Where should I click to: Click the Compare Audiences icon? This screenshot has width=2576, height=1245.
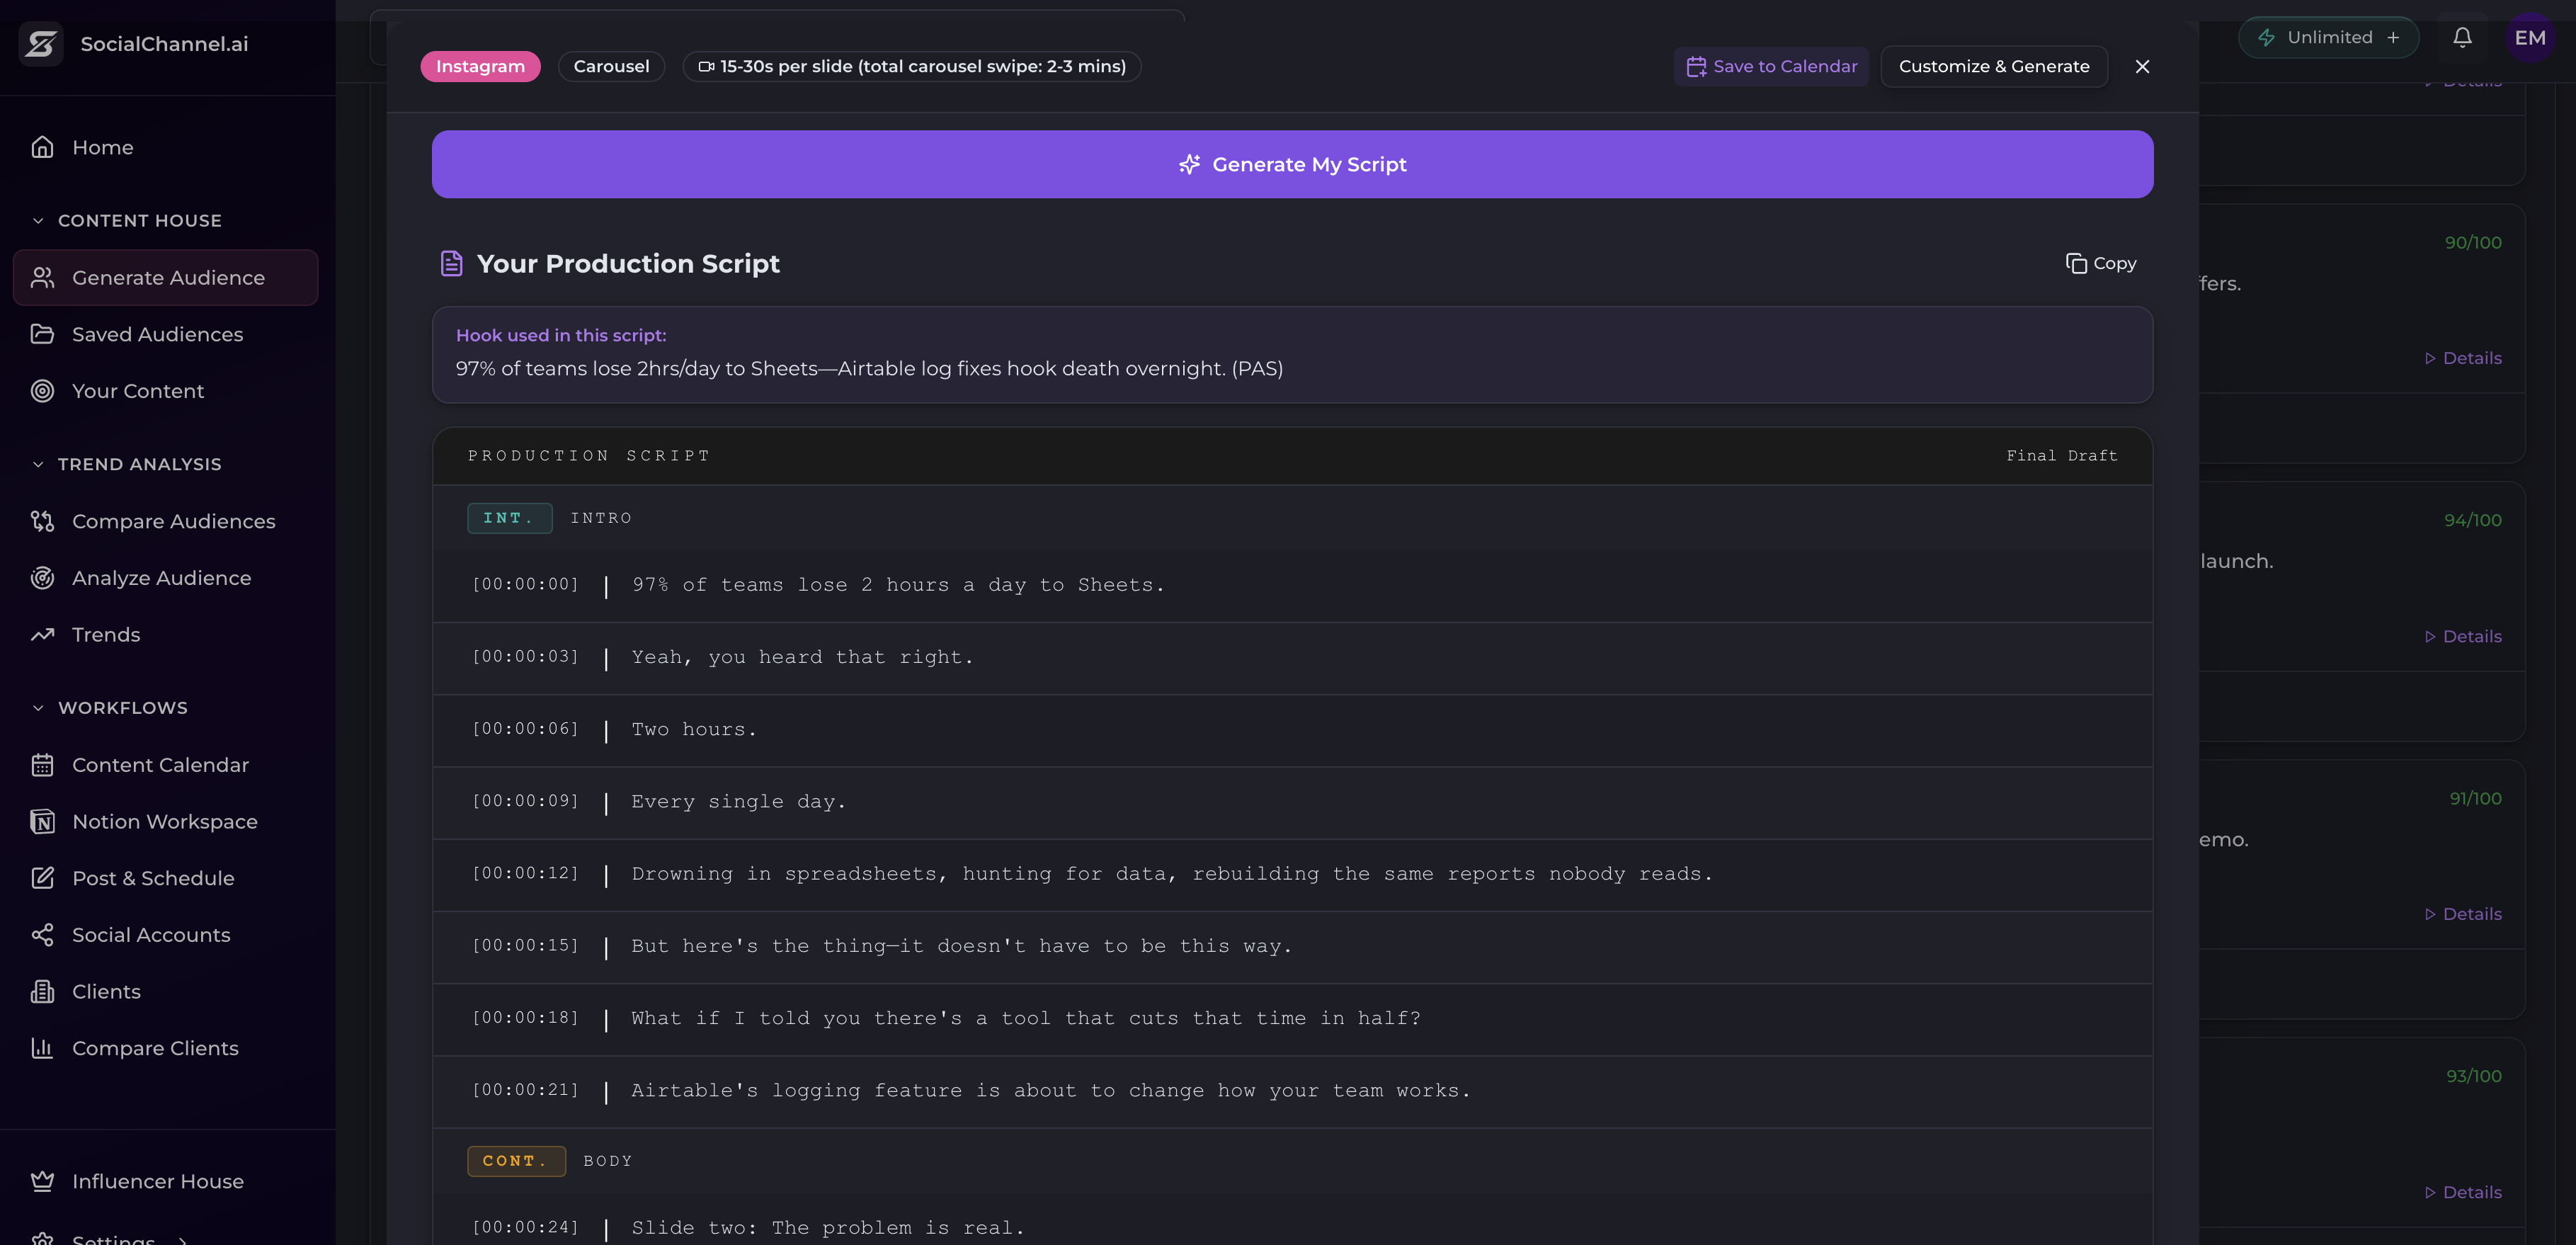[42, 521]
